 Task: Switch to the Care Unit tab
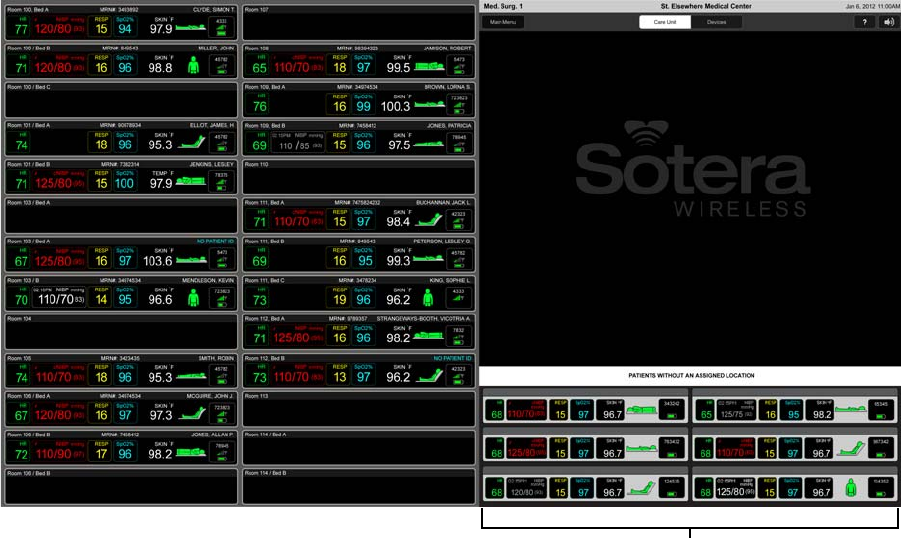click(x=665, y=22)
